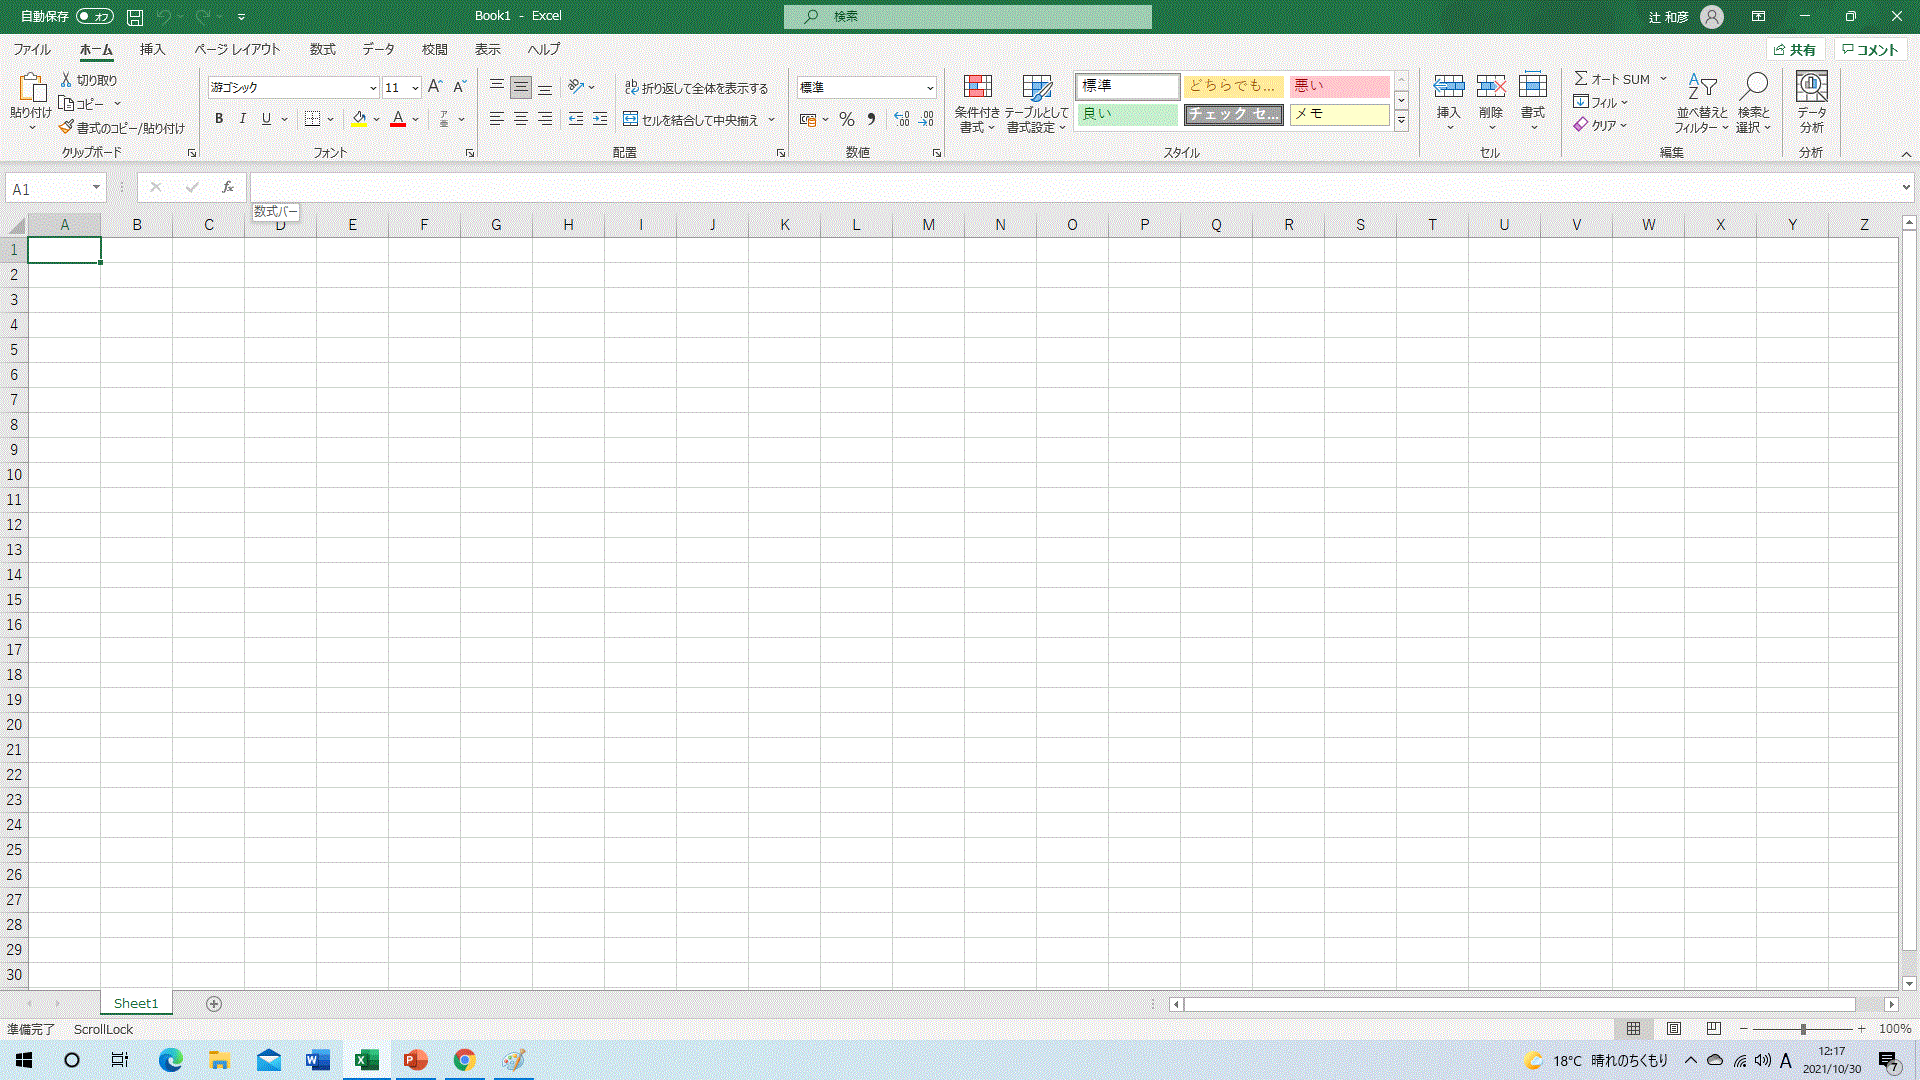Click the Increase Indent icon
Image resolution: width=1920 pixels, height=1080 pixels.
tap(600, 119)
